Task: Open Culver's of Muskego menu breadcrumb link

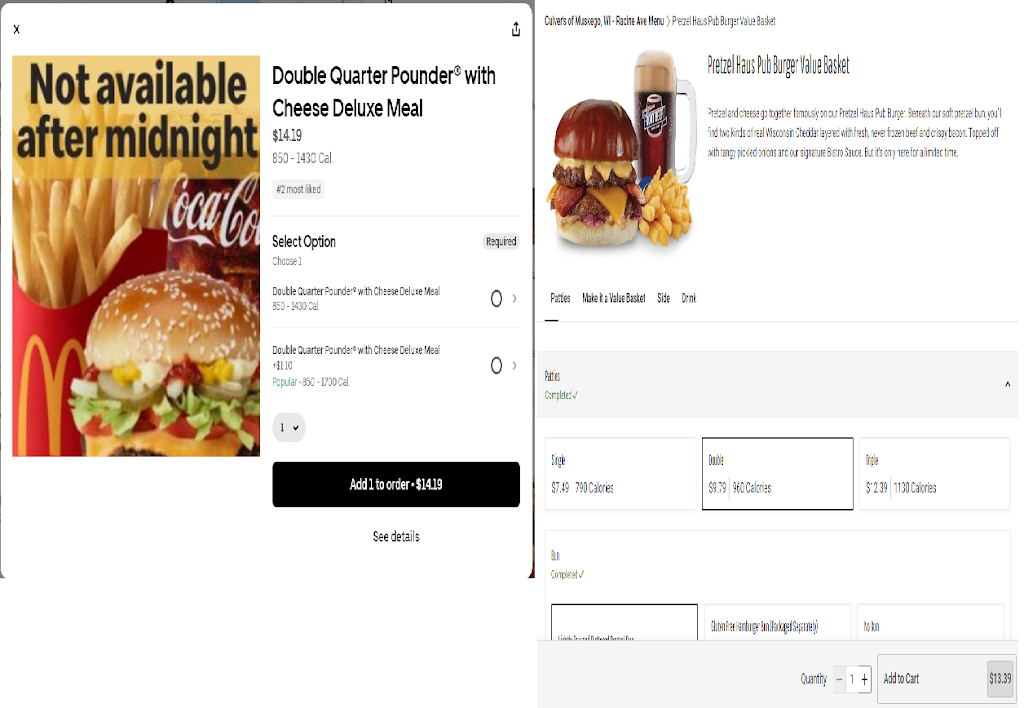Action: pos(604,21)
